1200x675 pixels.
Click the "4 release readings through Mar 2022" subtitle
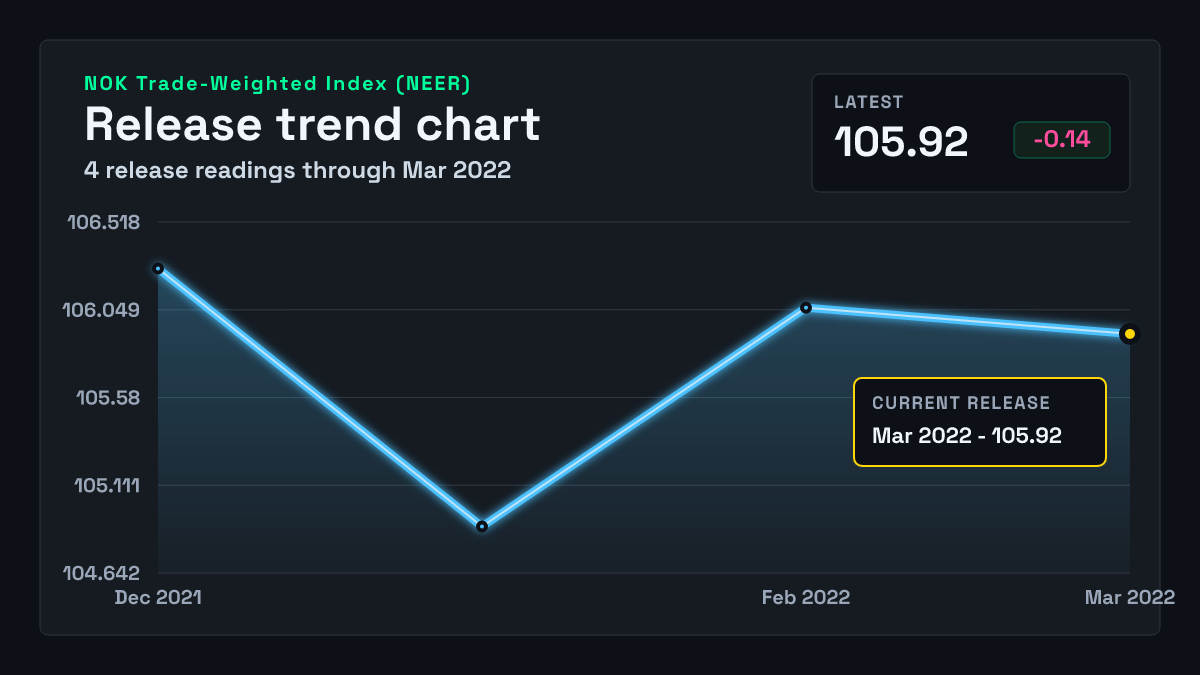pos(298,170)
